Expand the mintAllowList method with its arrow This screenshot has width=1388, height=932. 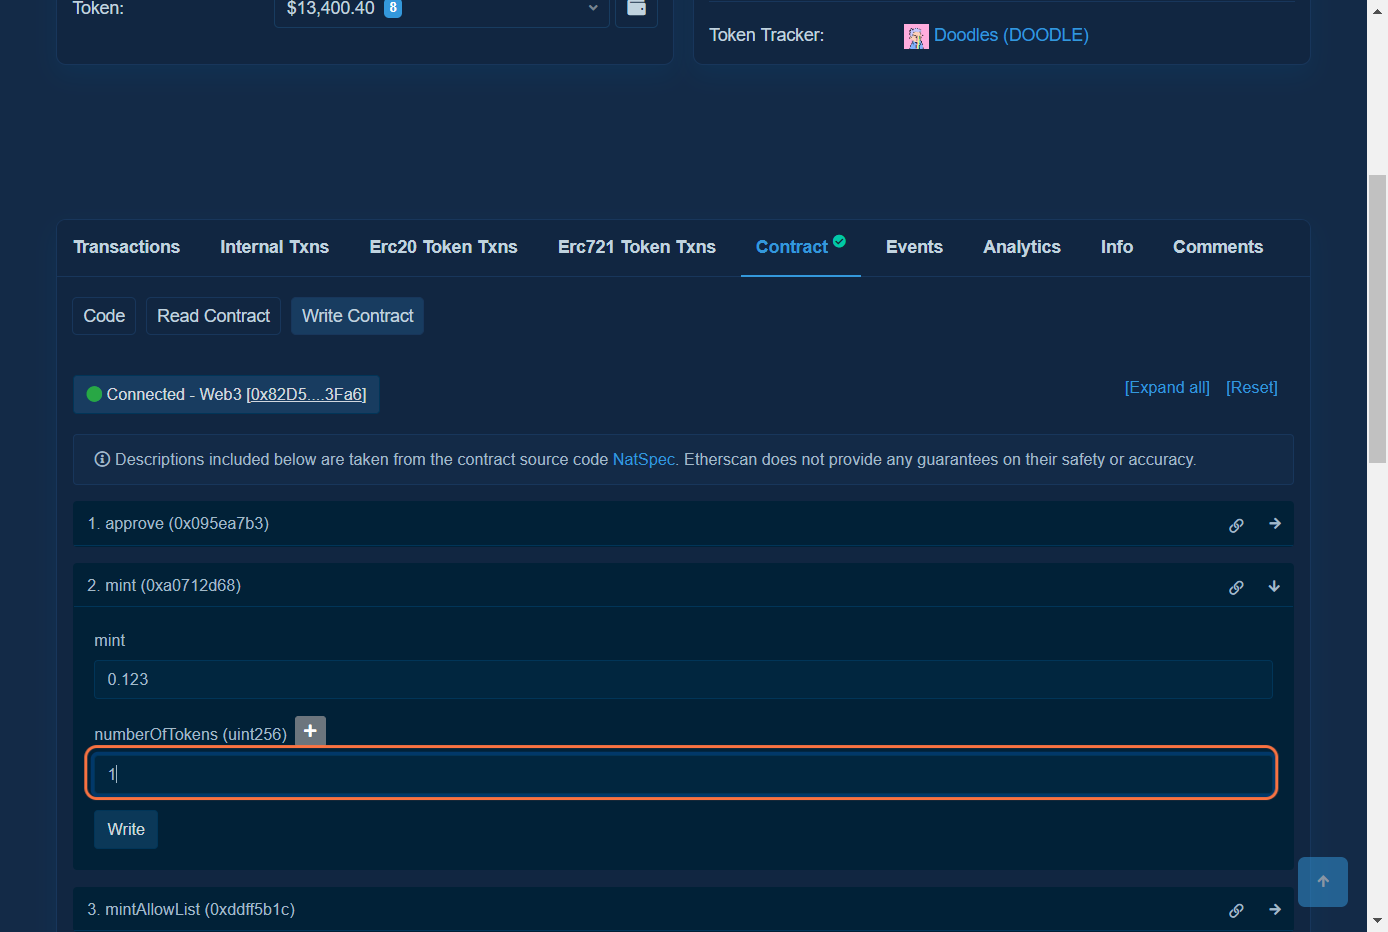1275,909
